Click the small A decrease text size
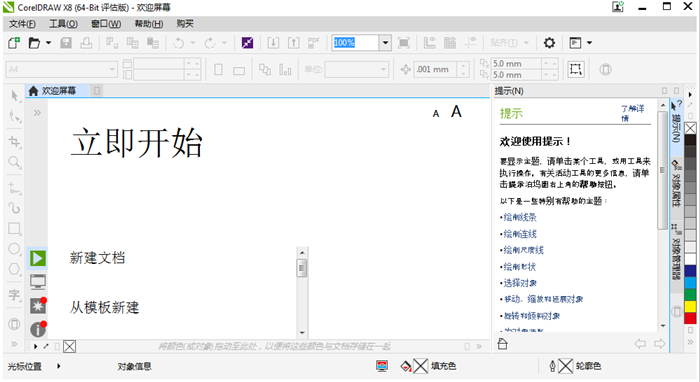The width and height of the screenshot is (700, 382). [x=436, y=114]
